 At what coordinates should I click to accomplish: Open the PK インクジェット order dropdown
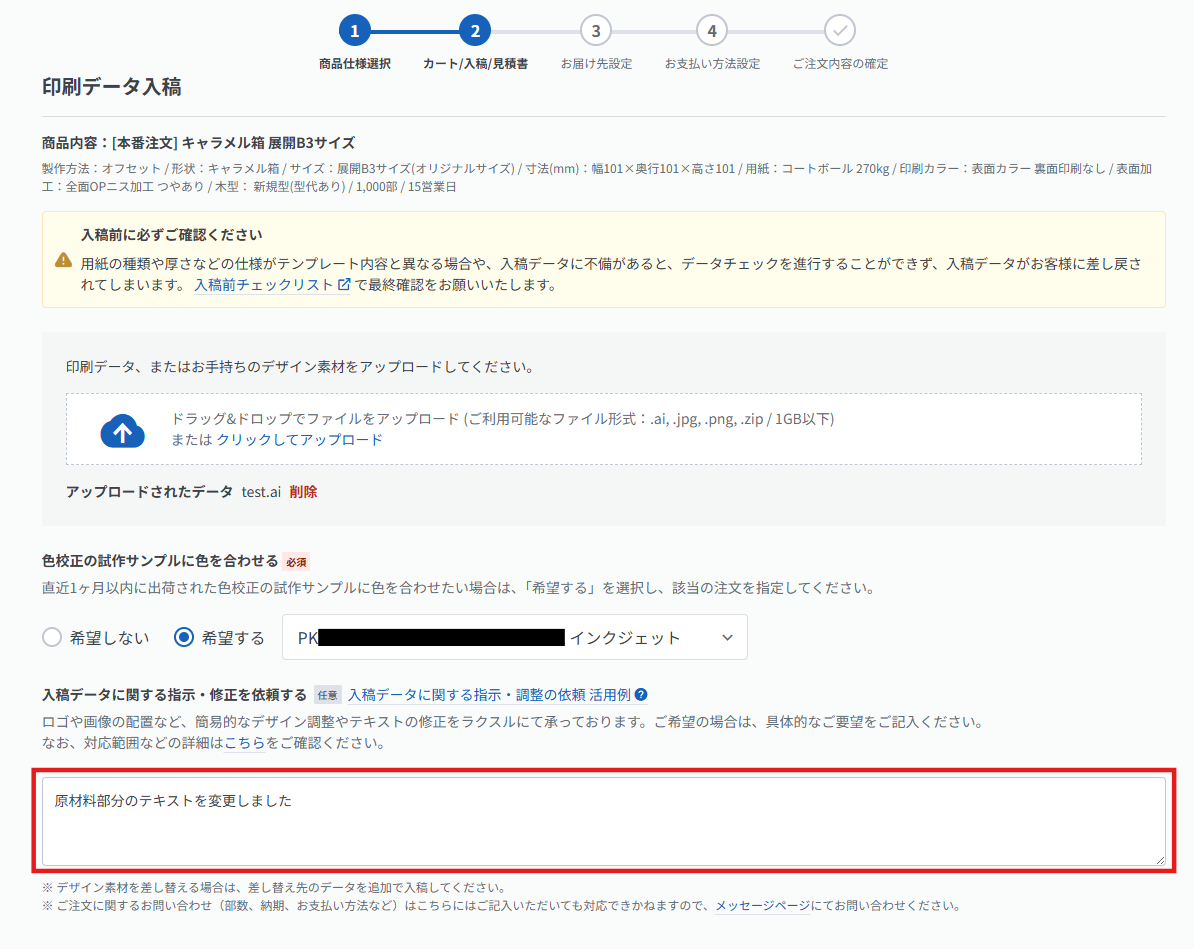pyautogui.click(x=515, y=637)
